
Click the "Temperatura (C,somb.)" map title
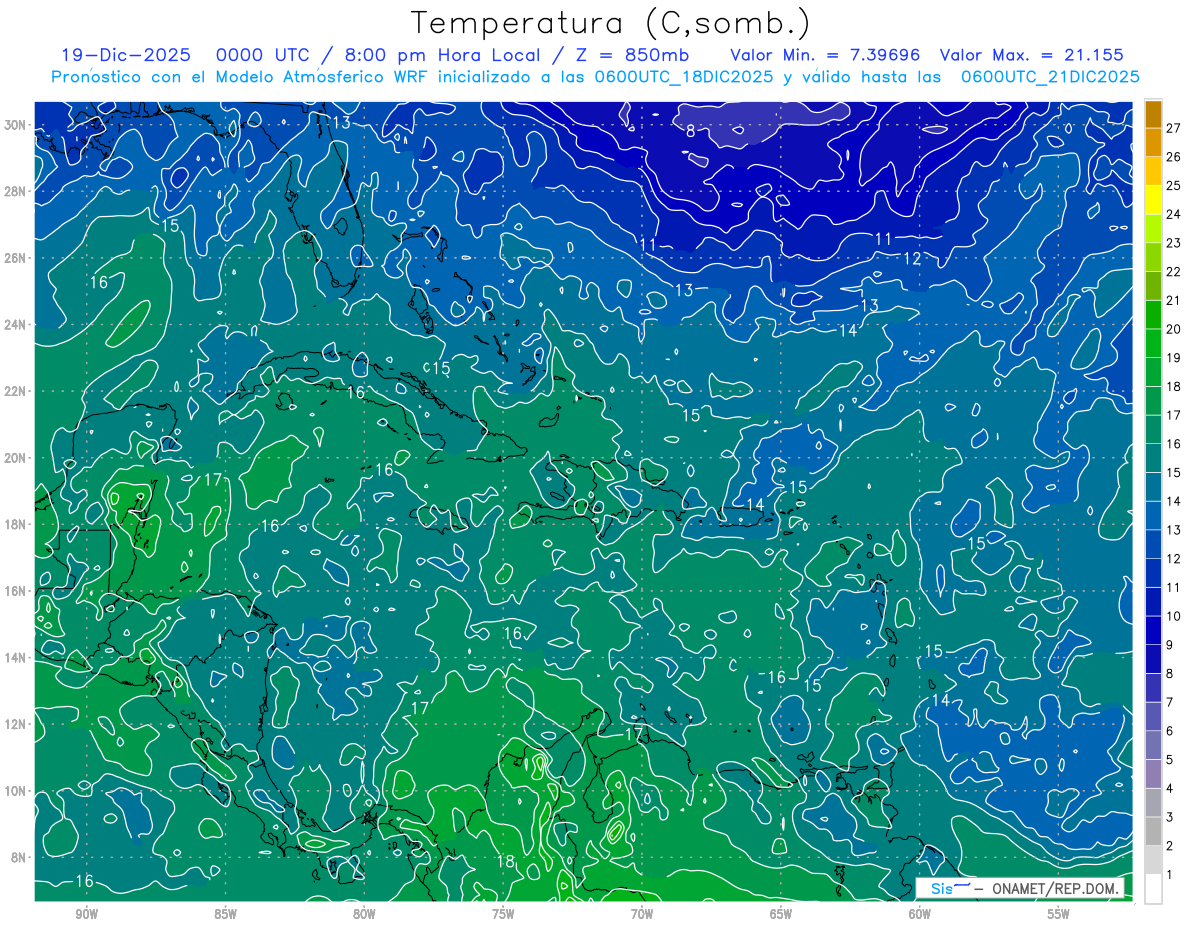610,23
